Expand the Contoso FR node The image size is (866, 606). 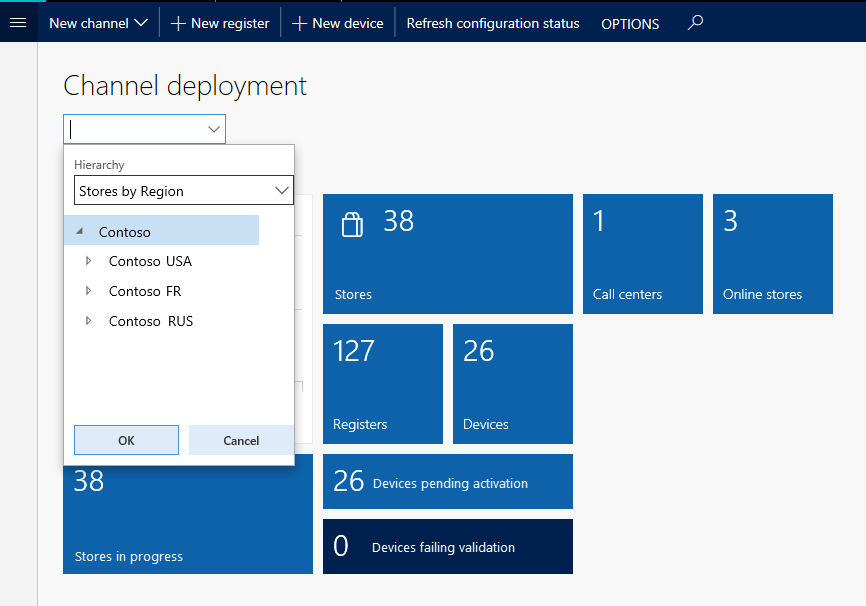pos(88,291)
